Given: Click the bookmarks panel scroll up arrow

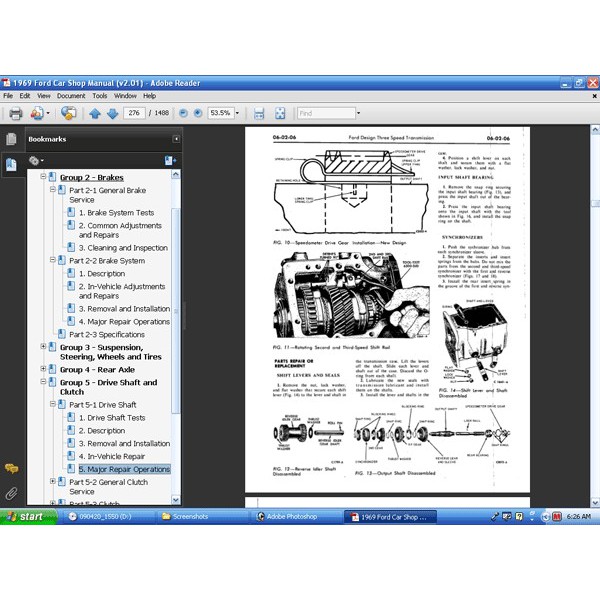Looking at the screenshot, I should (x=176, y=174).
